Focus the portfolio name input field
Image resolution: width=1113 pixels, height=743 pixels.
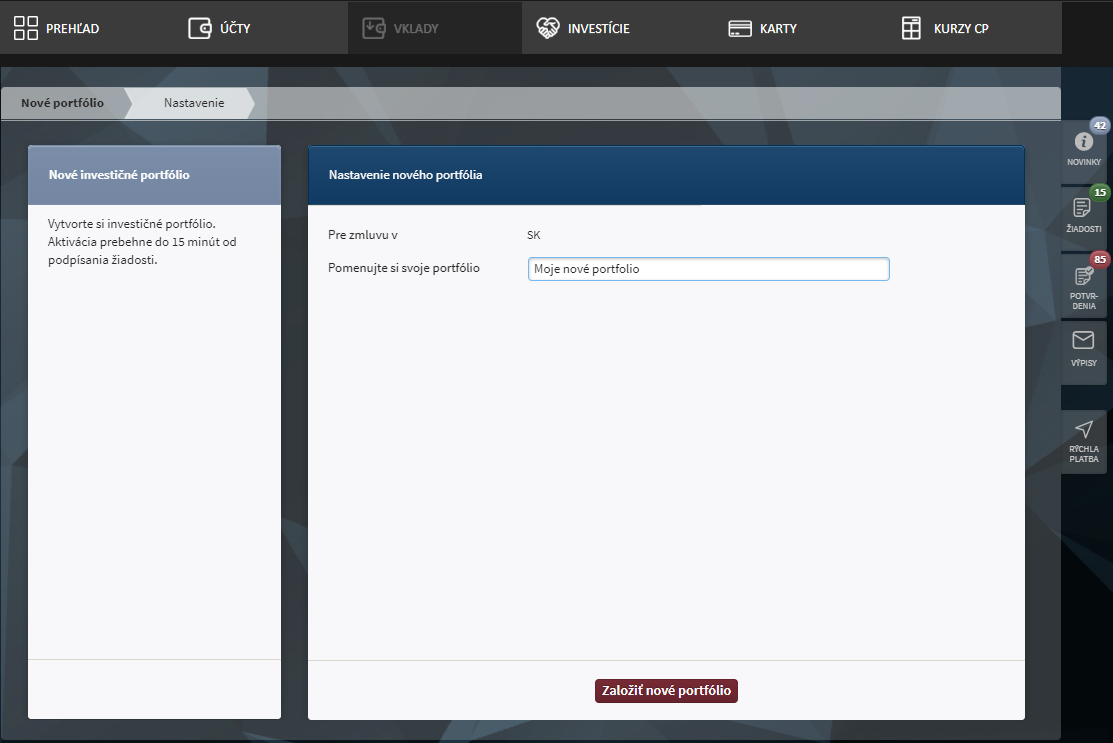pyautogui.click(x=708, y=269)
